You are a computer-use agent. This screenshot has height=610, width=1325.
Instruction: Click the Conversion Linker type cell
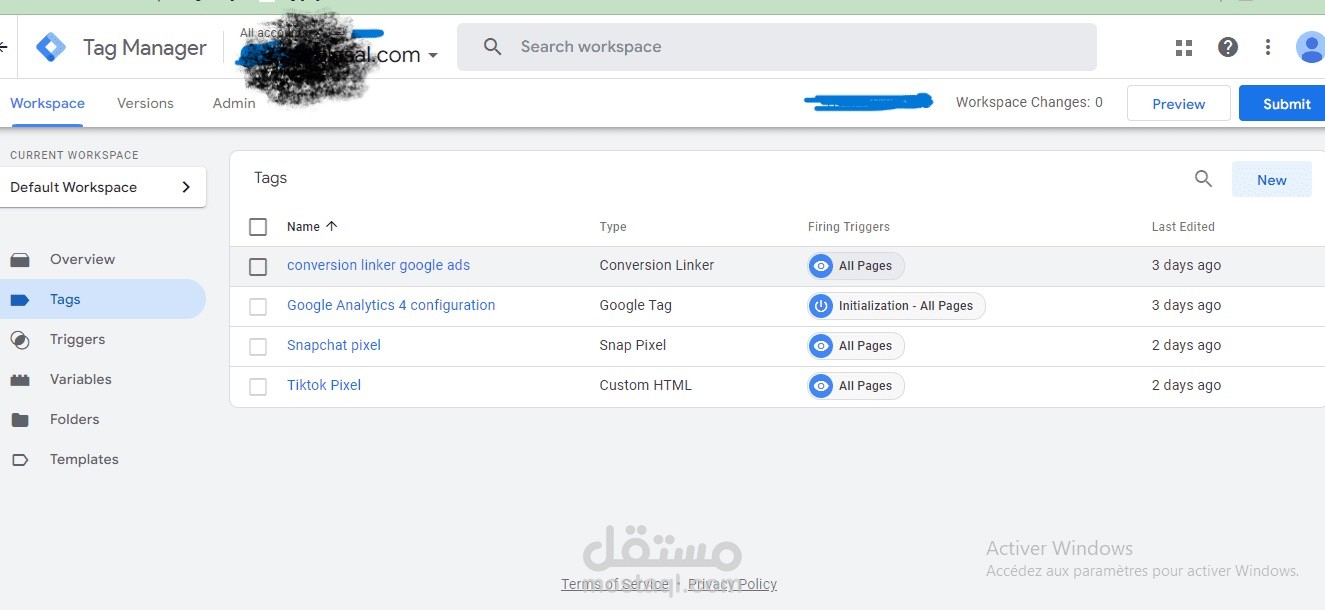(x=657, y=265)
